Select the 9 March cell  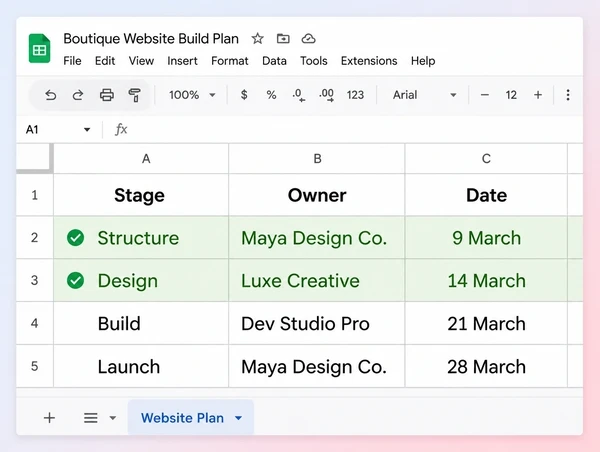[486, 238]
